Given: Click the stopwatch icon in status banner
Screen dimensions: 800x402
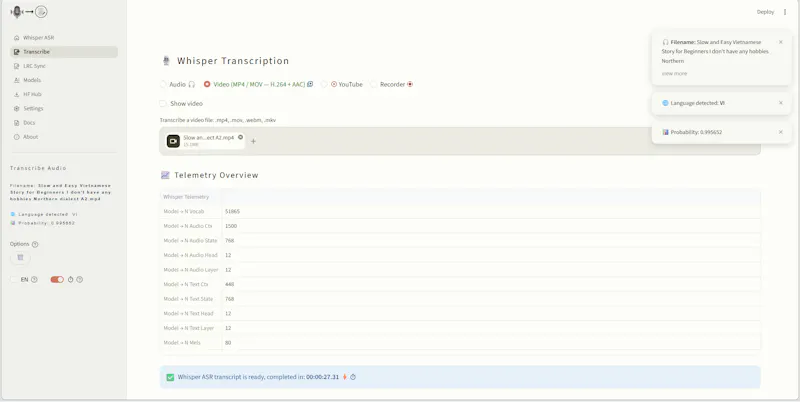Looking at the screenshot, I should (353, 377).
